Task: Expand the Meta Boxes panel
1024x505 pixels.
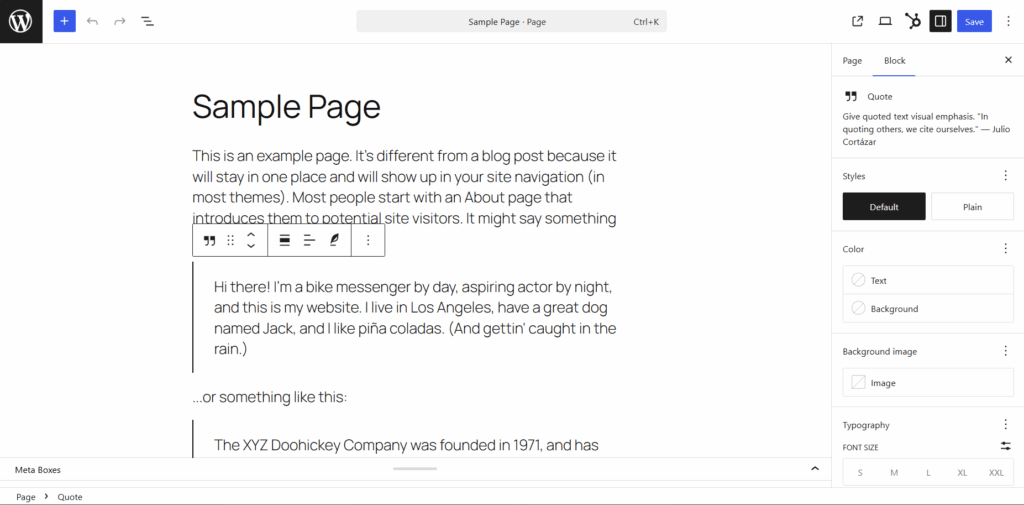Action: (814, 469)
